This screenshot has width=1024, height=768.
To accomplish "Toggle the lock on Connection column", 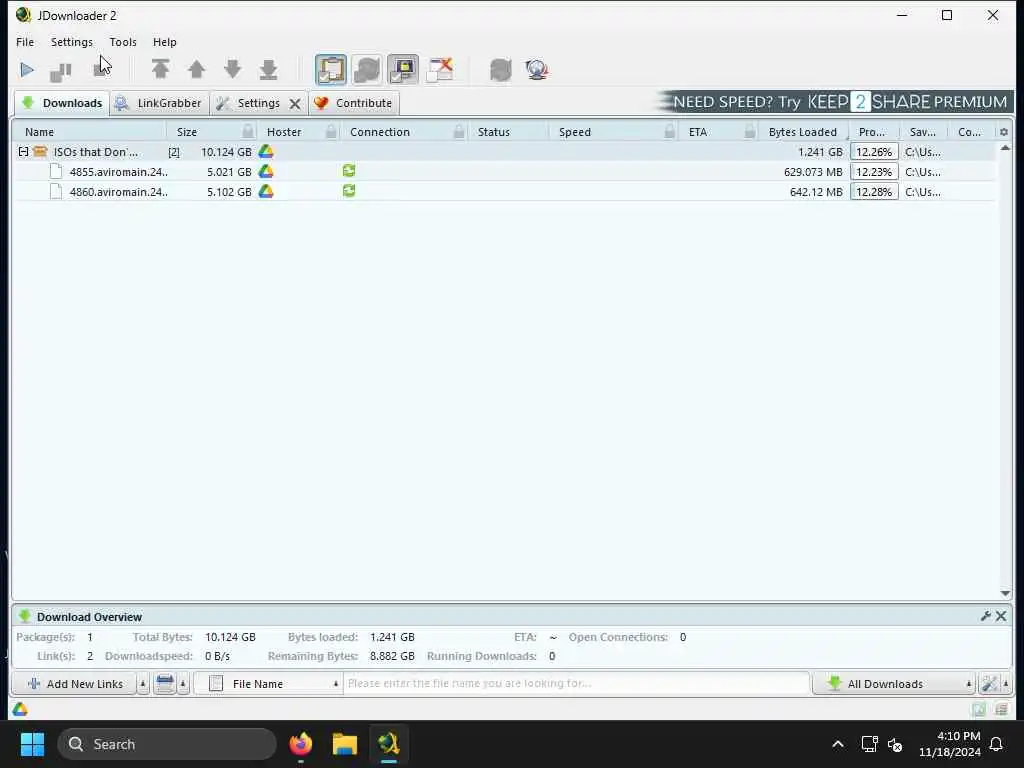I will 459,131.
